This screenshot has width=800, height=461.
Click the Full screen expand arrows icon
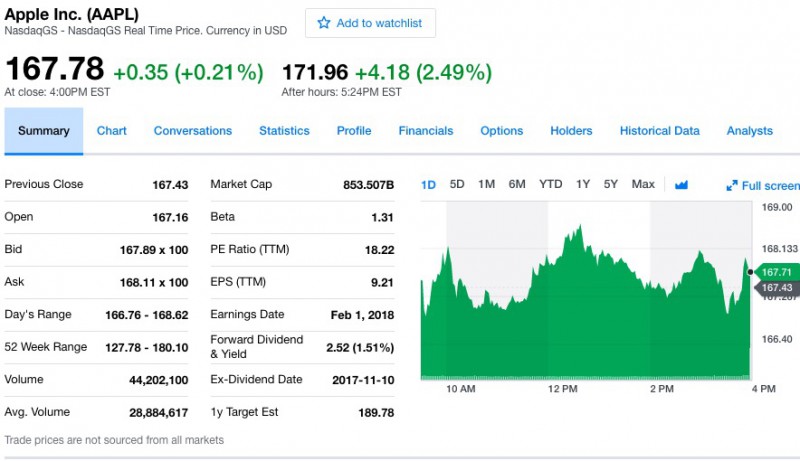[732, 186]
